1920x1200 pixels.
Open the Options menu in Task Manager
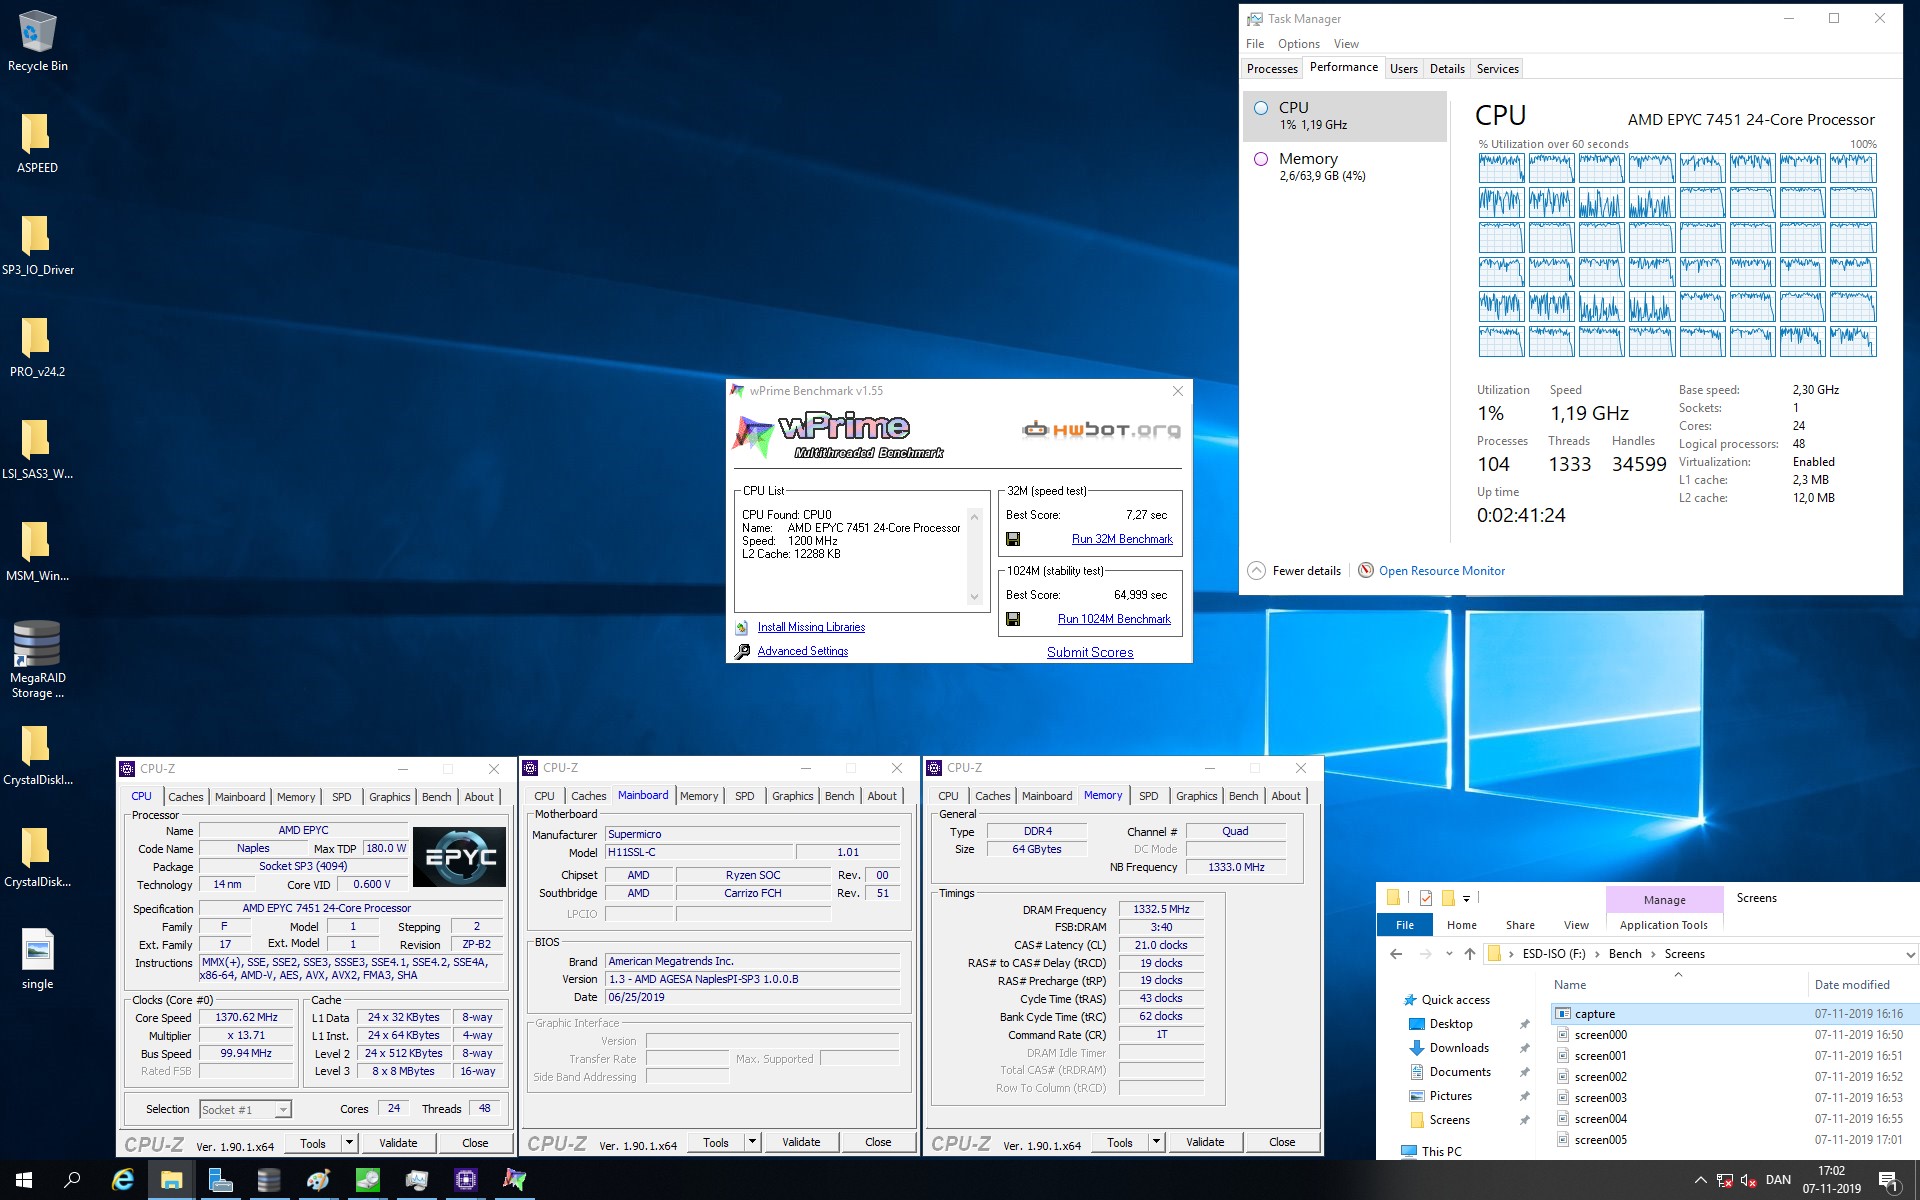(x=1298, y=44)
